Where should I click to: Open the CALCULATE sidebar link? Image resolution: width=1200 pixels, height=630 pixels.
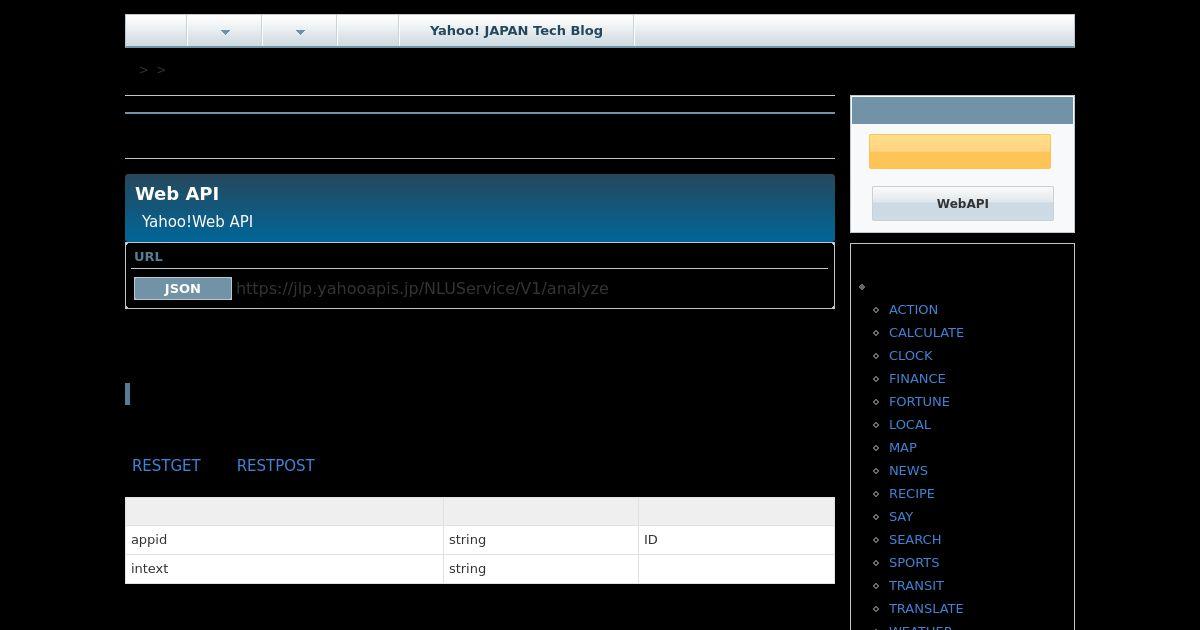coord(926,332)
